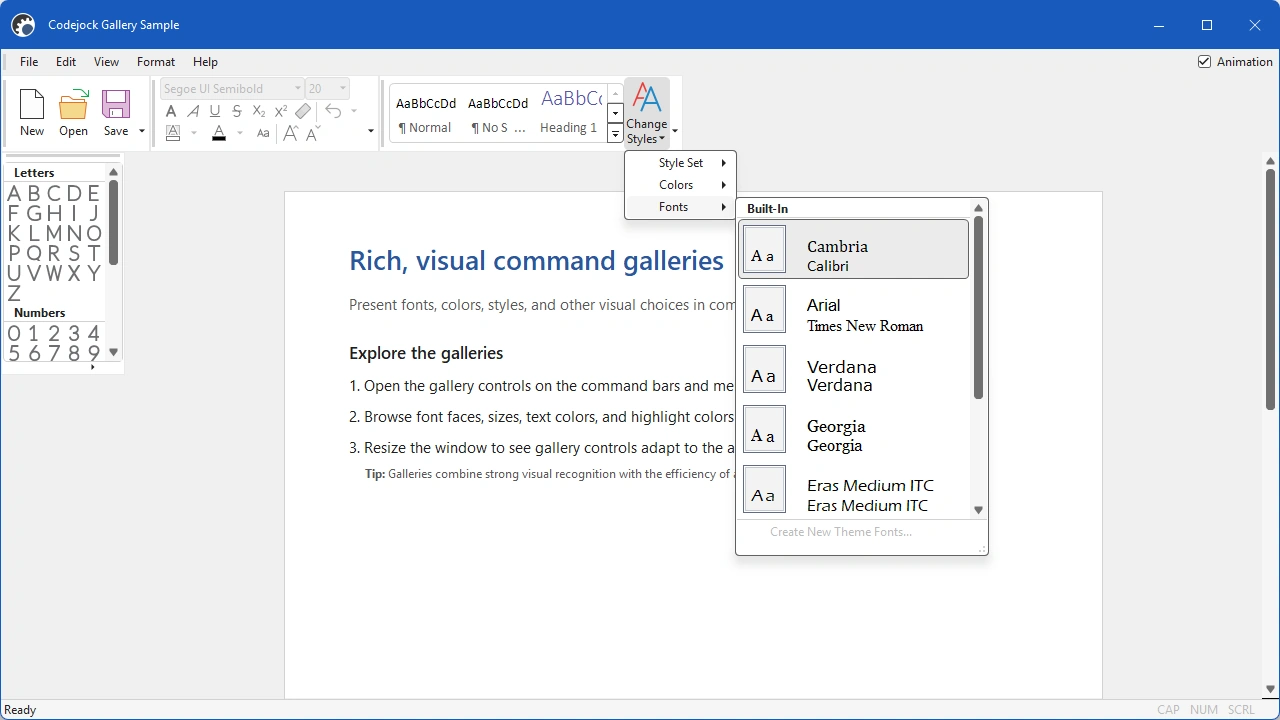Screen dimensions: 1280x720
Task: Click the number 7 in Numbers gallery
Action: (x=54, y=353)
